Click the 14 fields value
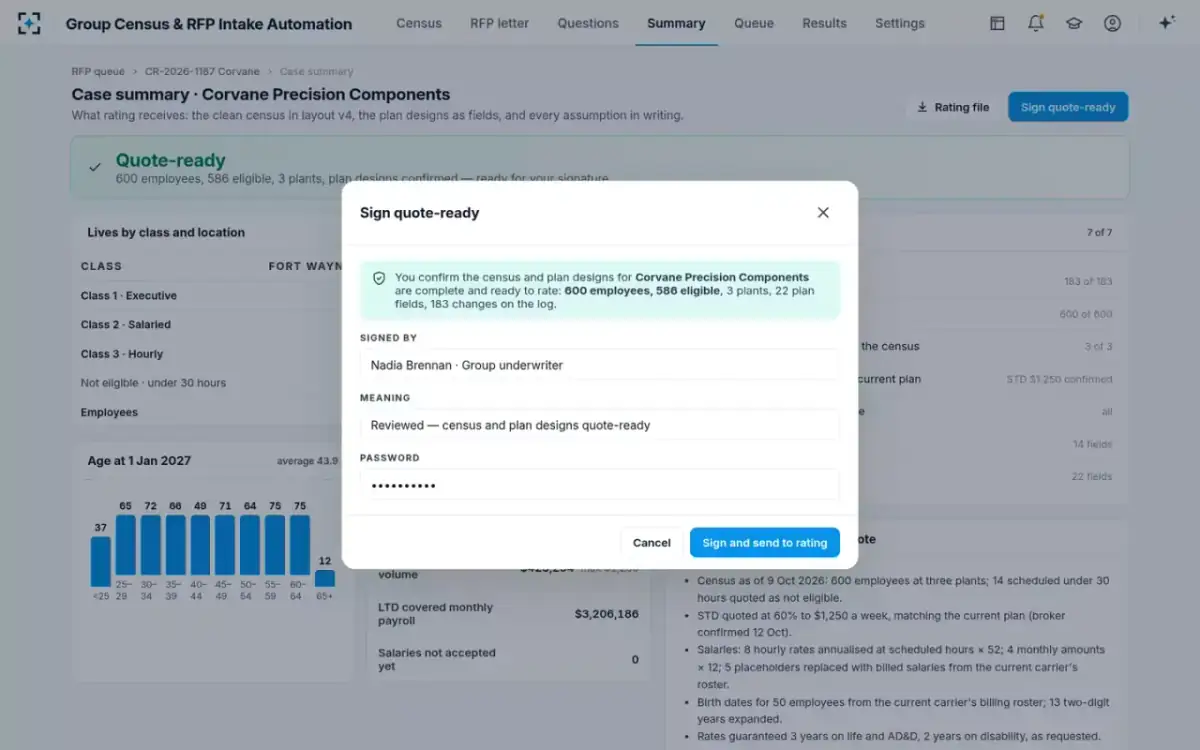Screen dimensions: 1200x750 (x=1092, y=444)
